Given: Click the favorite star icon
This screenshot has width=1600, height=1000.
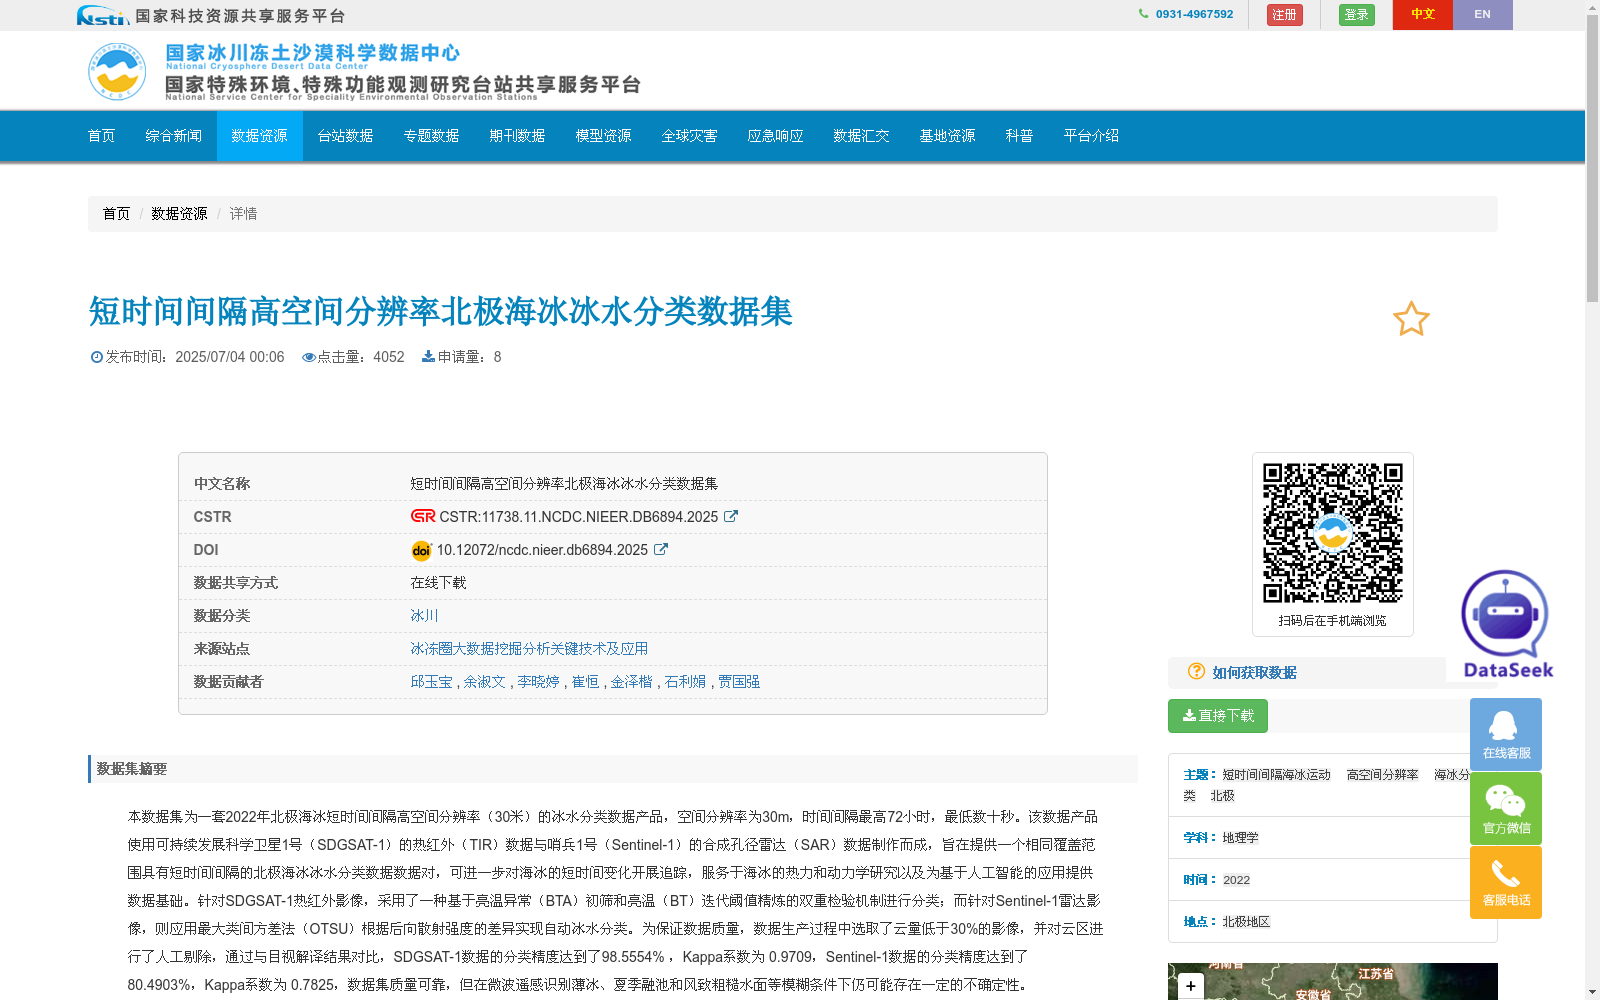Looking at the screenshot, I should 1411,319.
